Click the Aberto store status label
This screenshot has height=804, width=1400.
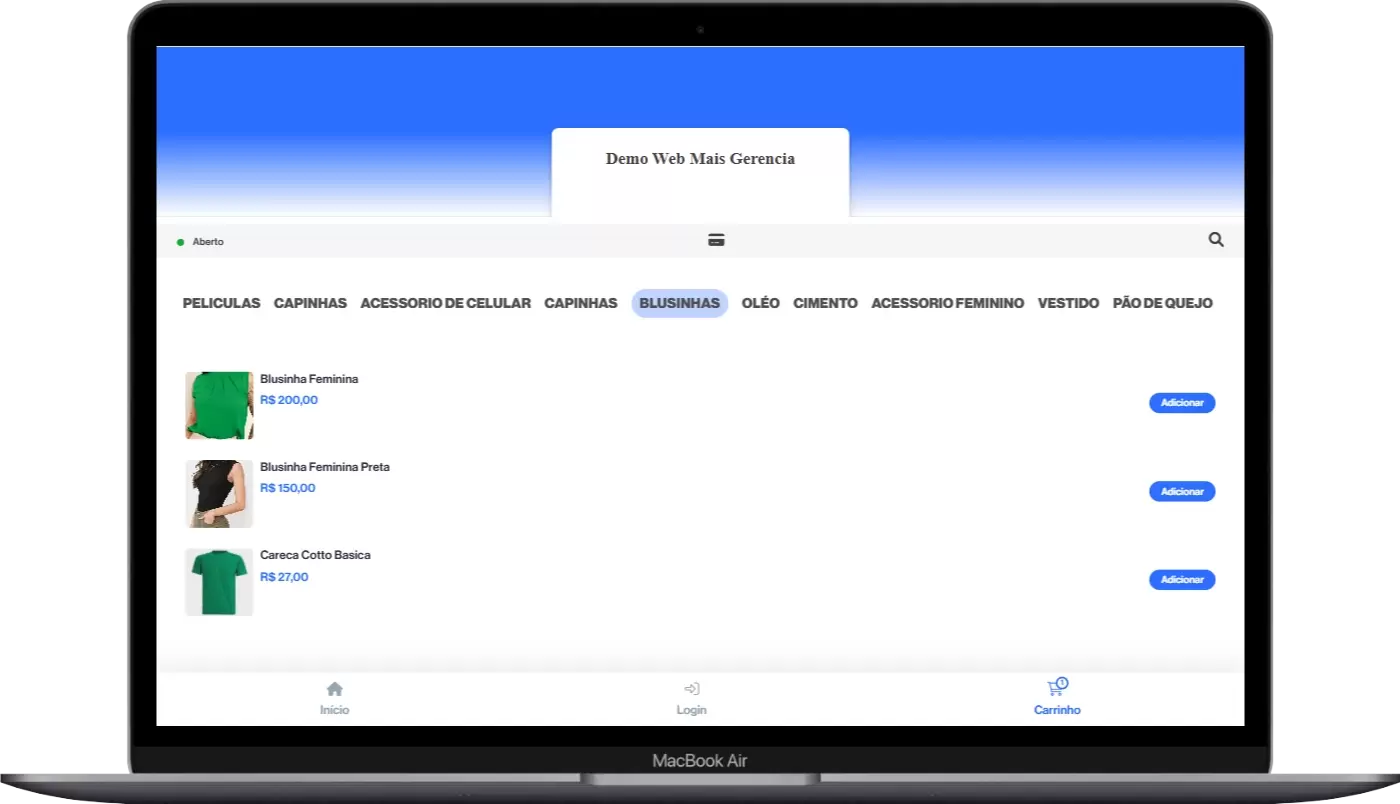pyautogui.click(x=207, y=241)
